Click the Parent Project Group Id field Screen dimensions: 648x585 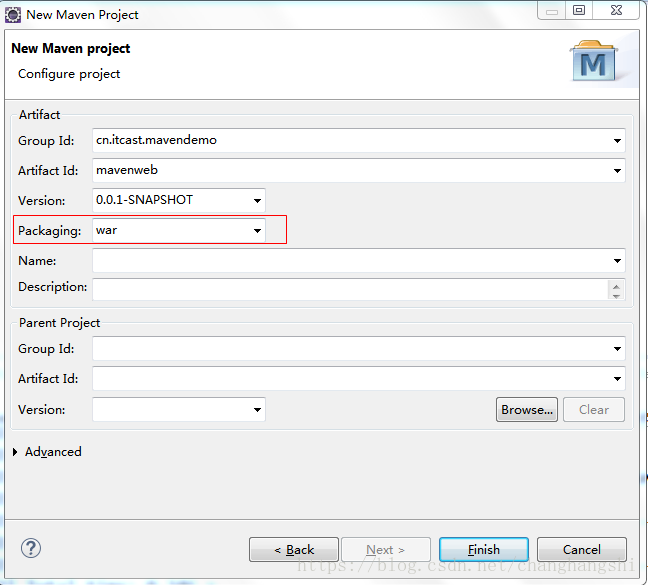tap(359, 349)
